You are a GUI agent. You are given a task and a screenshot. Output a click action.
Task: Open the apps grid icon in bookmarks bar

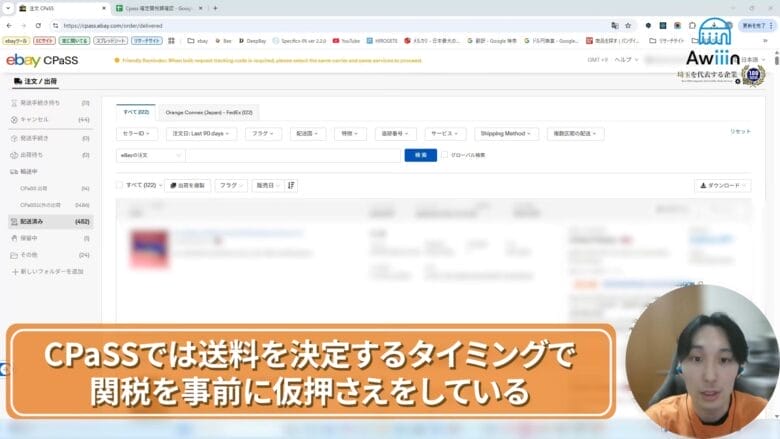172,41
